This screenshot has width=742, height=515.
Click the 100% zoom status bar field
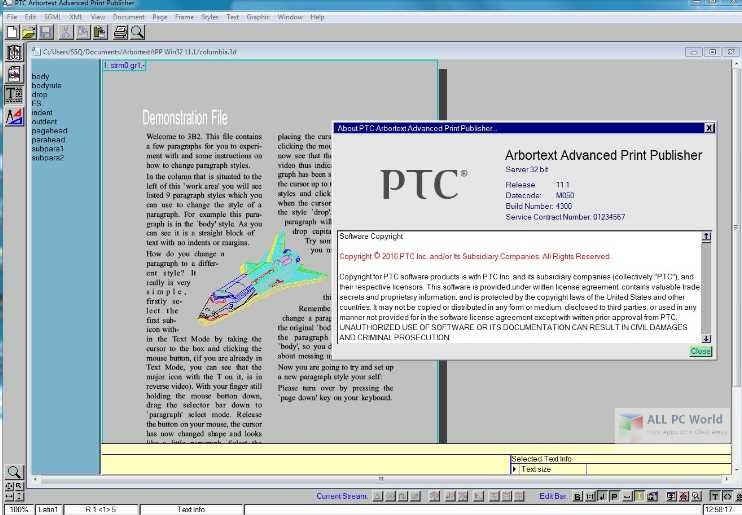click(x=19, y=510)
